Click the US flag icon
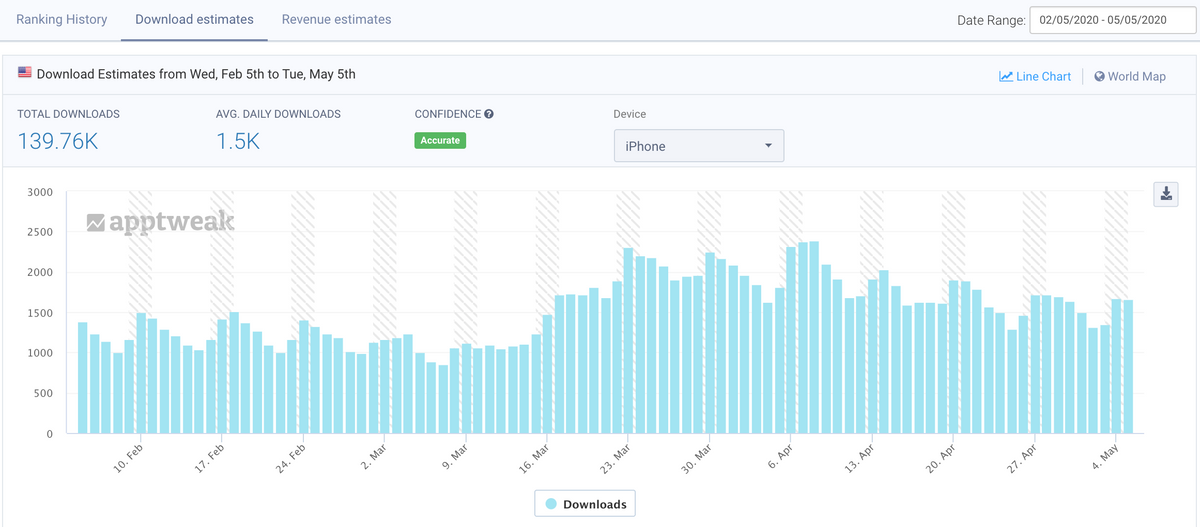Screen dimensions: 1200x527 pos(25,73)
